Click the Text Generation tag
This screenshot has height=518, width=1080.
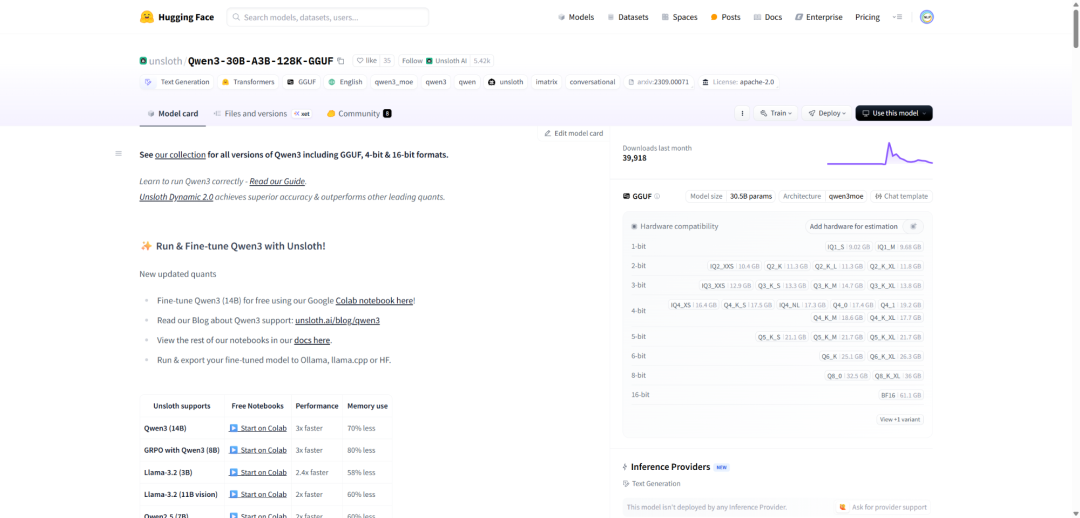(178, 82)
